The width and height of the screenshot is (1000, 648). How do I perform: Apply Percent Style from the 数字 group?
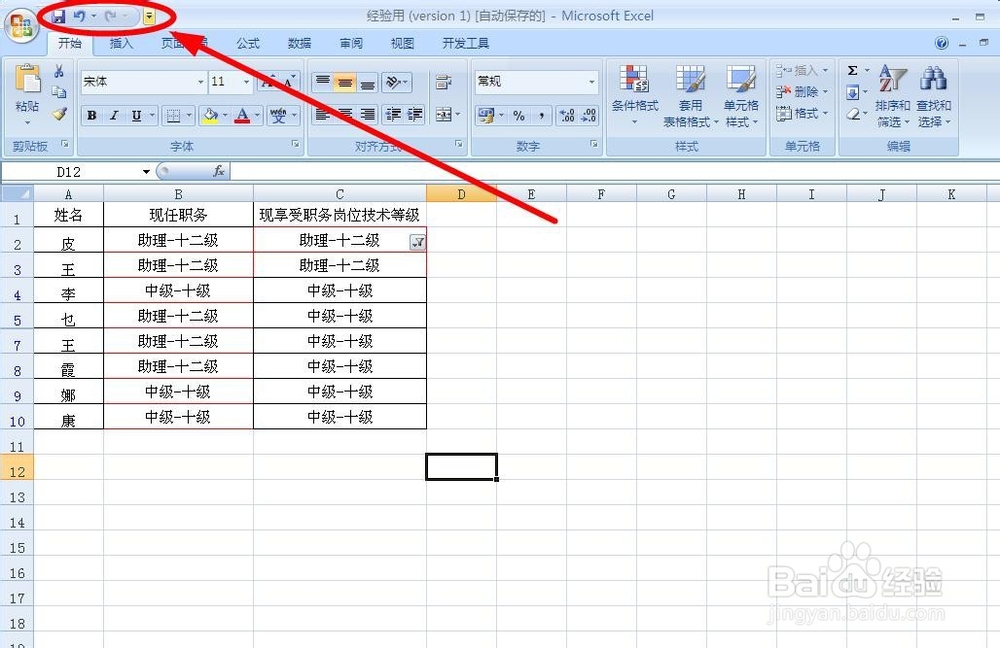(521, 115)
